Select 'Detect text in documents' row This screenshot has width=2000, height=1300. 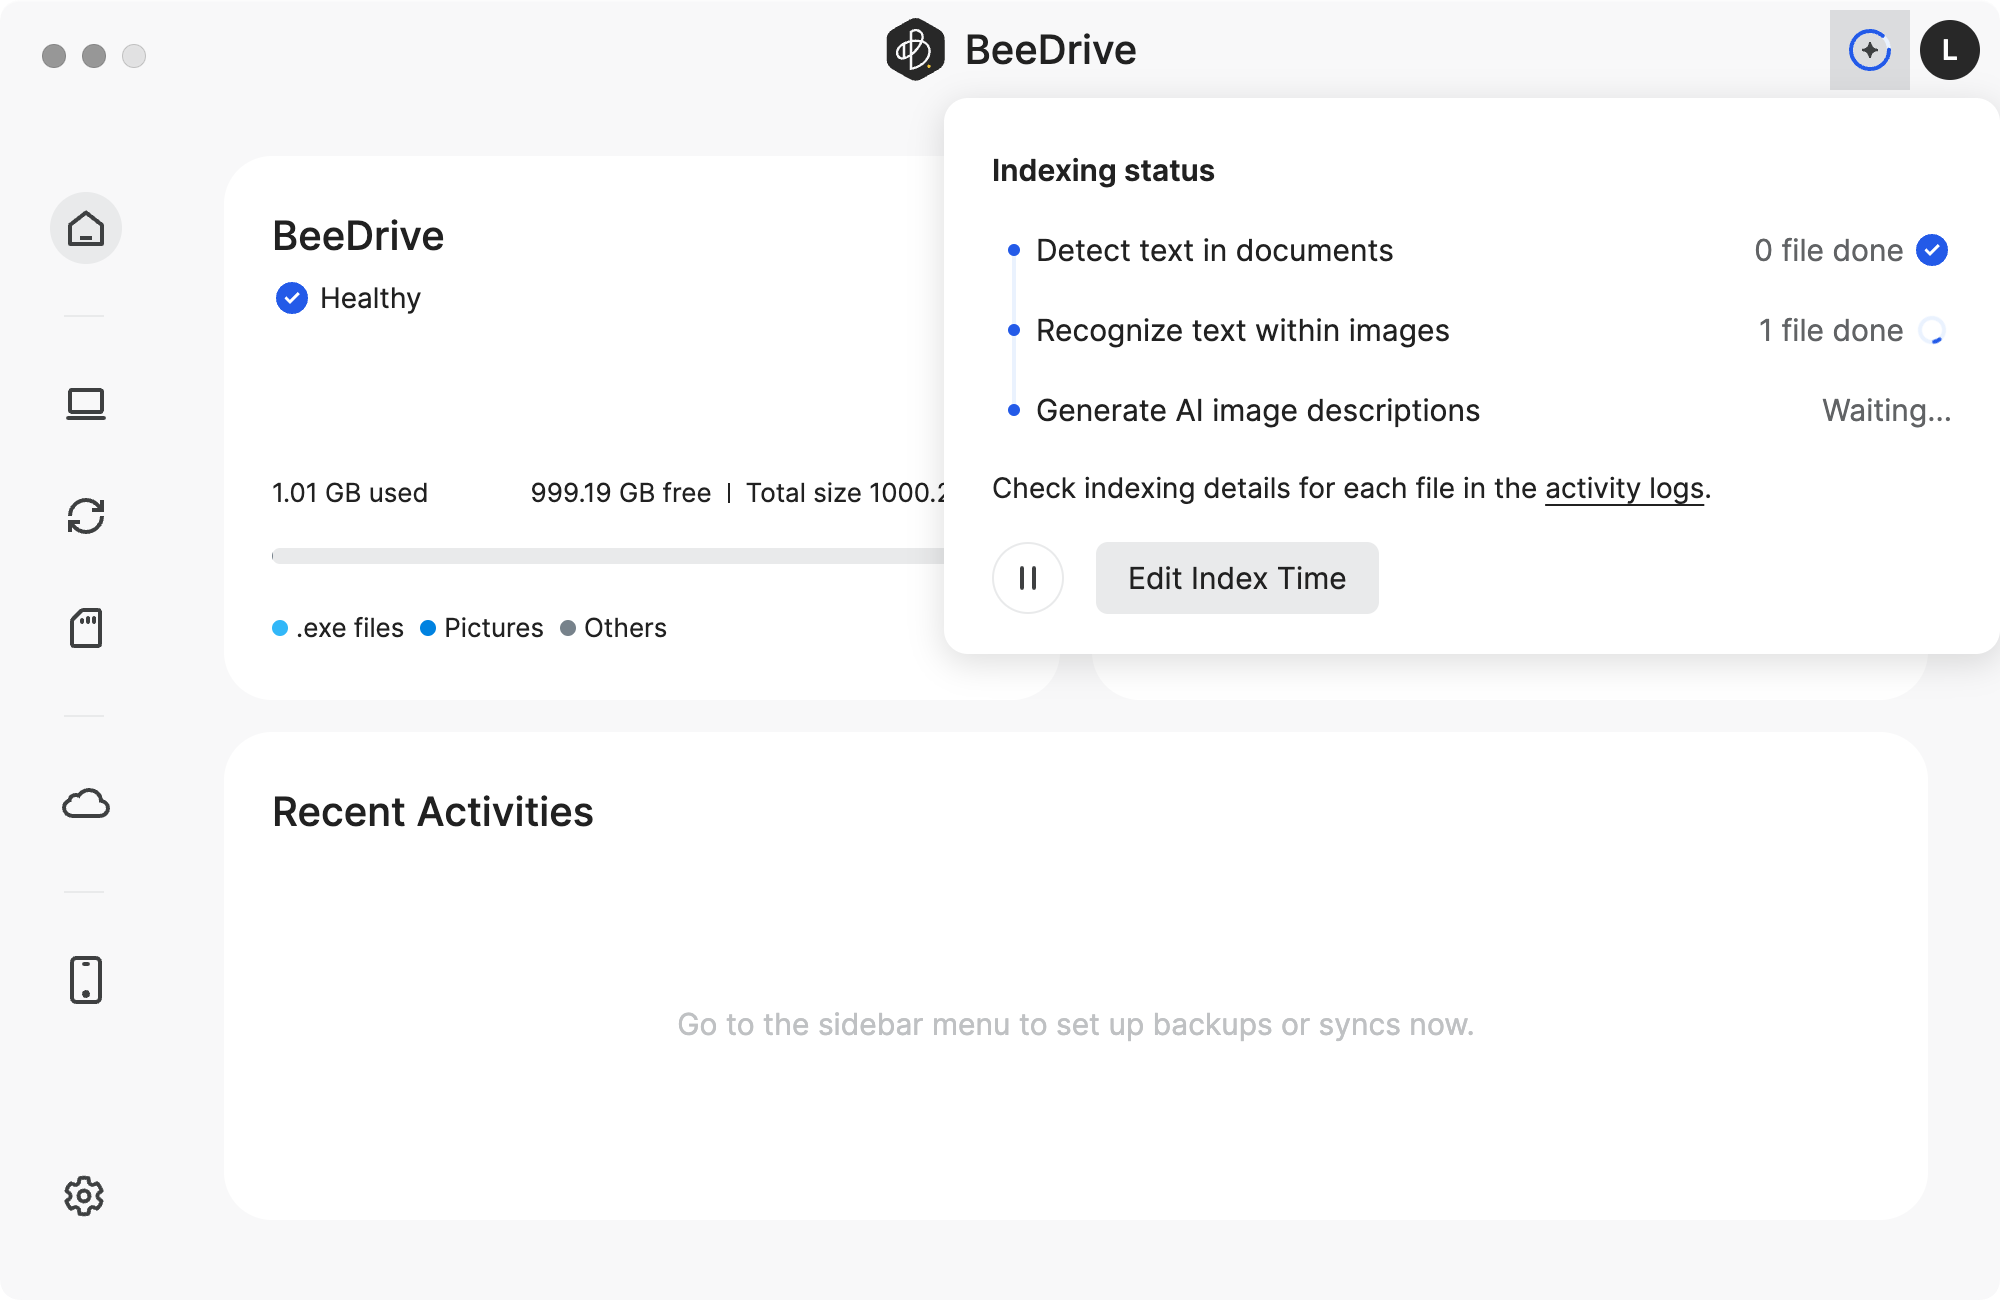[1472, 250]
